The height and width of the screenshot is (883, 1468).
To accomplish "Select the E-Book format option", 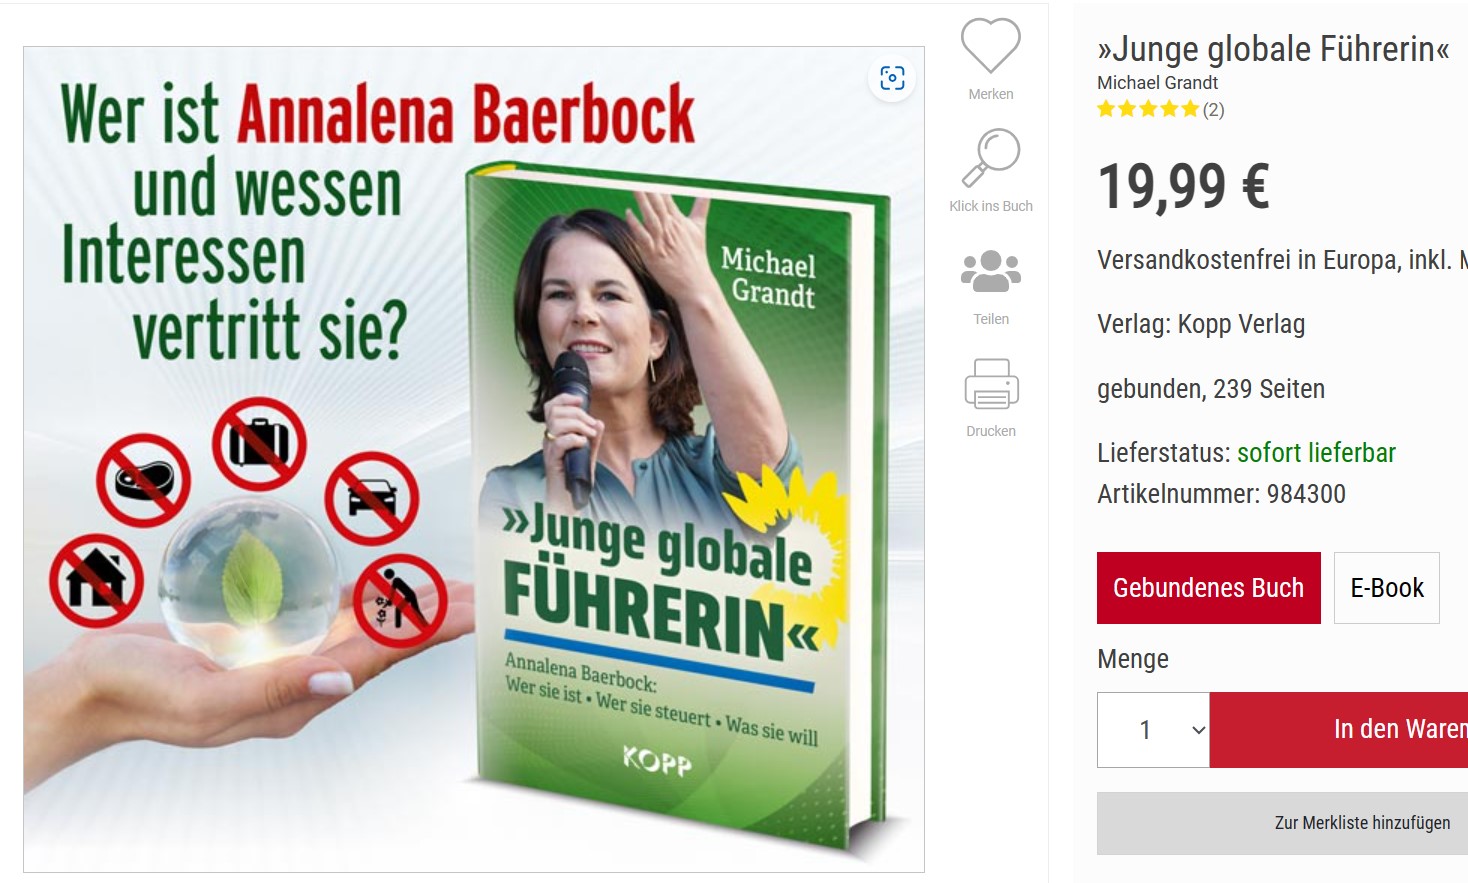I will (1386, 588).
